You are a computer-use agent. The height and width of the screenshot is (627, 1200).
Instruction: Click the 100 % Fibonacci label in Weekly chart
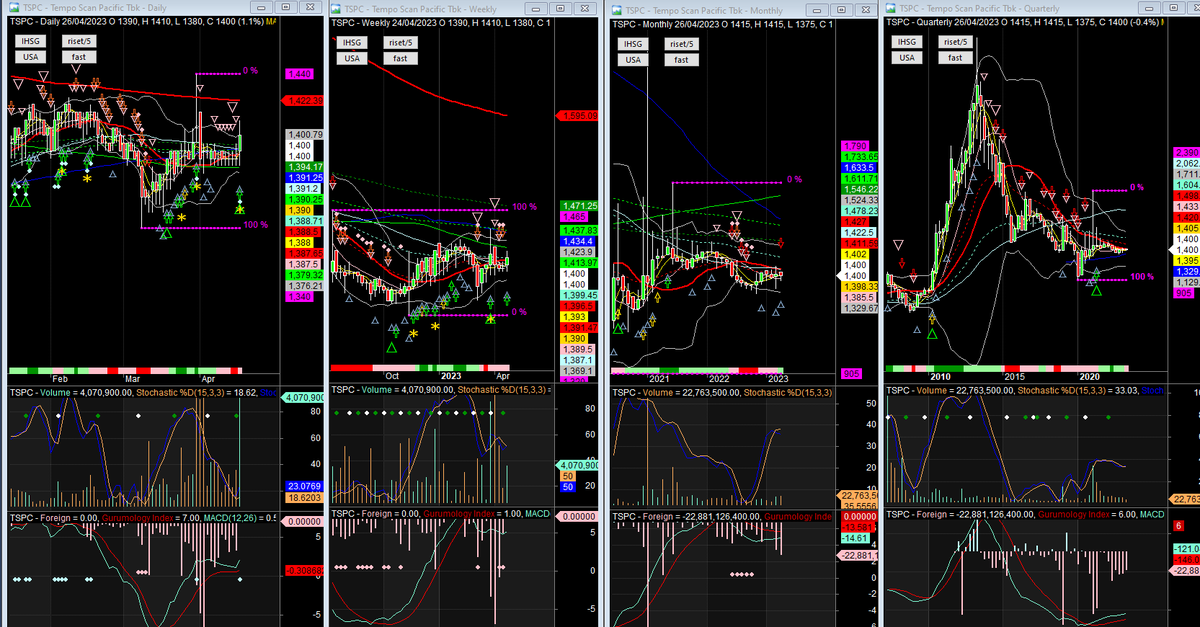pyautogui.click(x=525, y=206)
